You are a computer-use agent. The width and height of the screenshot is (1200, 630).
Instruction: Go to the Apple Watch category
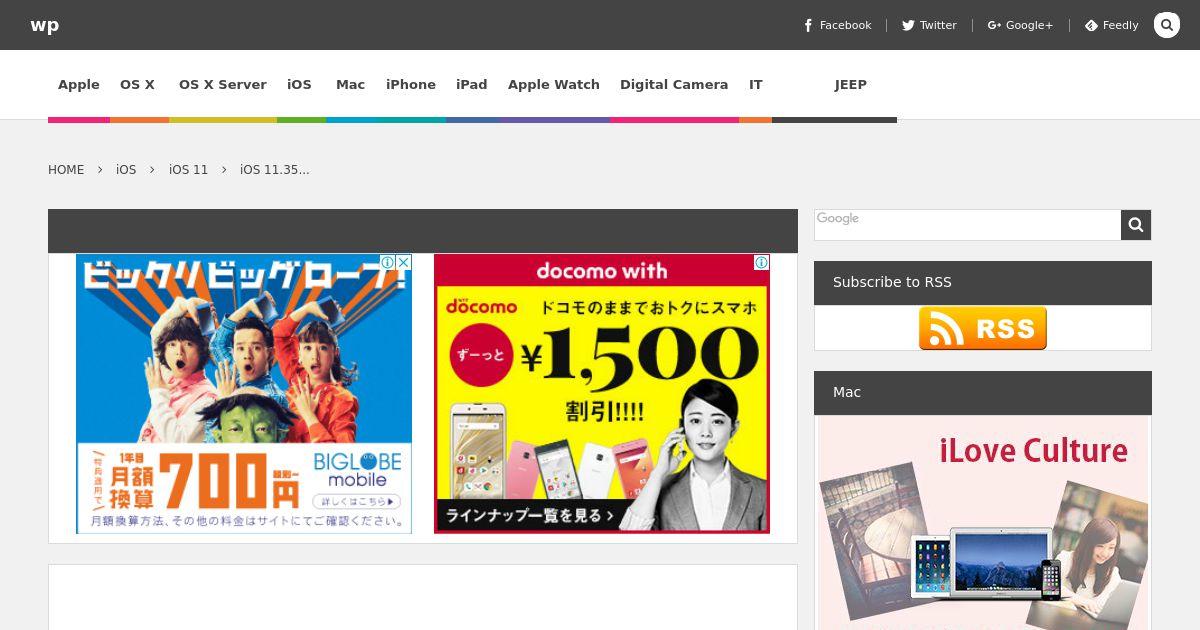pyautogui.click(x=554, y=85)
